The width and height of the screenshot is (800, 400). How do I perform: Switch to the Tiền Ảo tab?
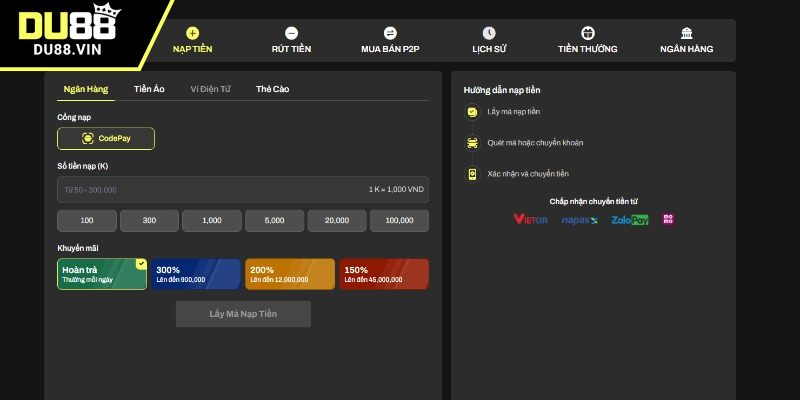(149, 89)
